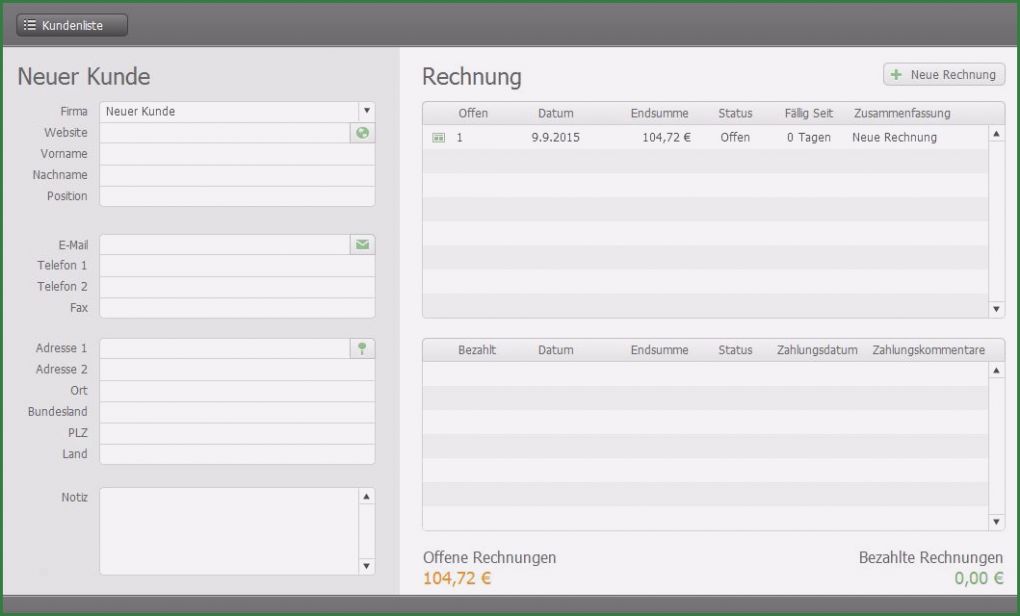This screenshot has height=616, width=1020.
Task: Click the list icon on Kundenliste button
Action: coord(30,25)
